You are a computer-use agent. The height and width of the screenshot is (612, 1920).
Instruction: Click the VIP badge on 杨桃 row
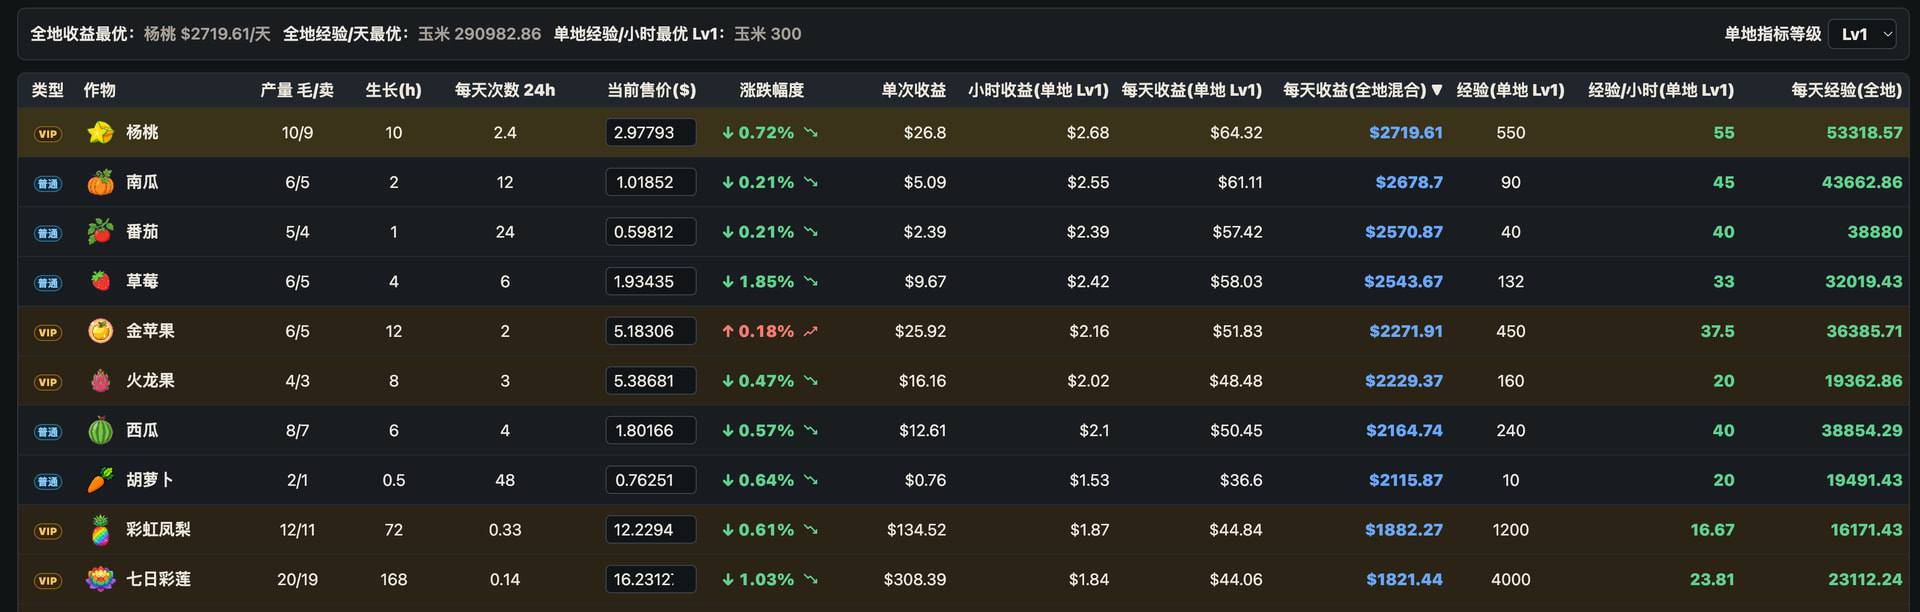[48, 133]
